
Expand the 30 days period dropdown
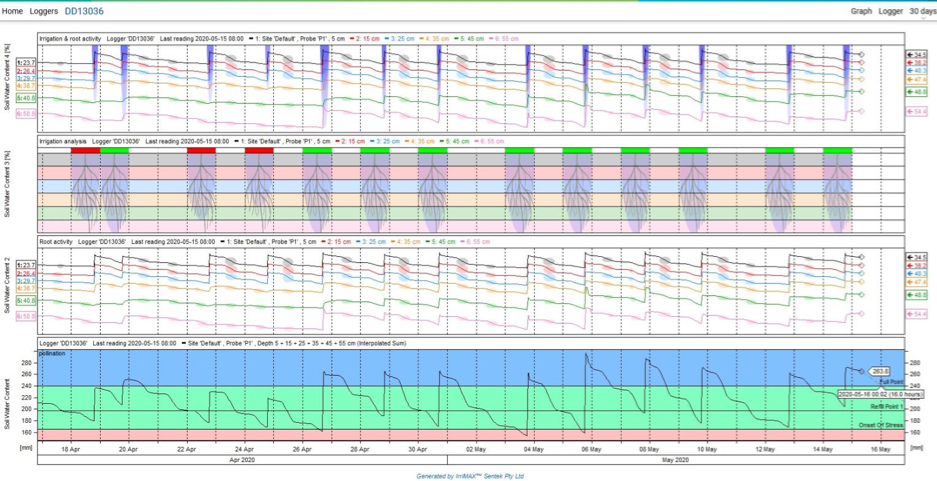[x=921, y=11]
